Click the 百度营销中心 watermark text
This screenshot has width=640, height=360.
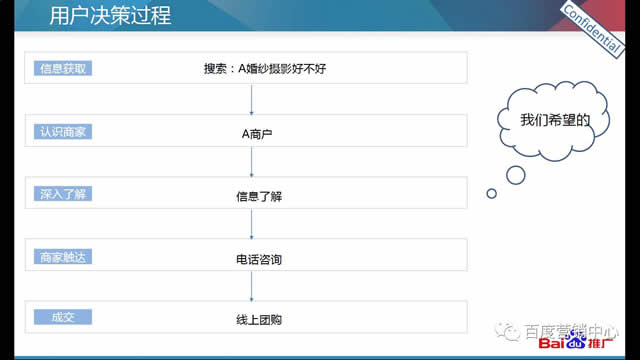571,331
